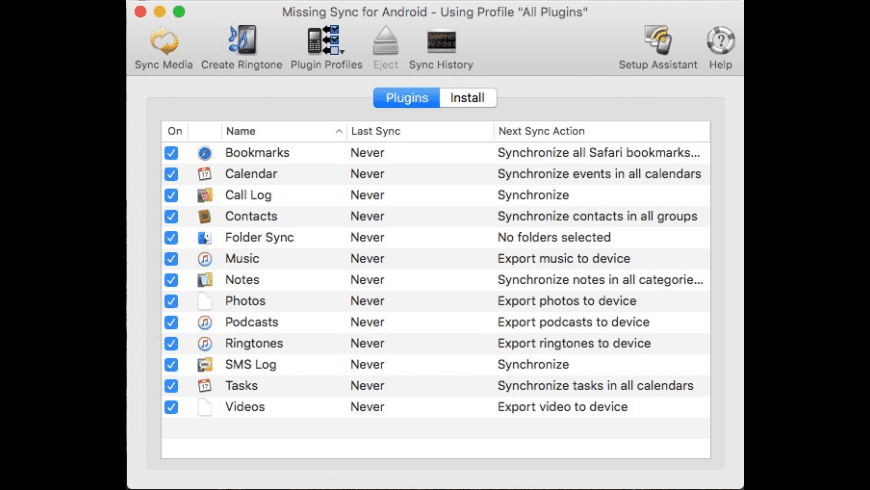
Task: Select the Bookmarks Safari plugin icon
Action: [204, 153]
